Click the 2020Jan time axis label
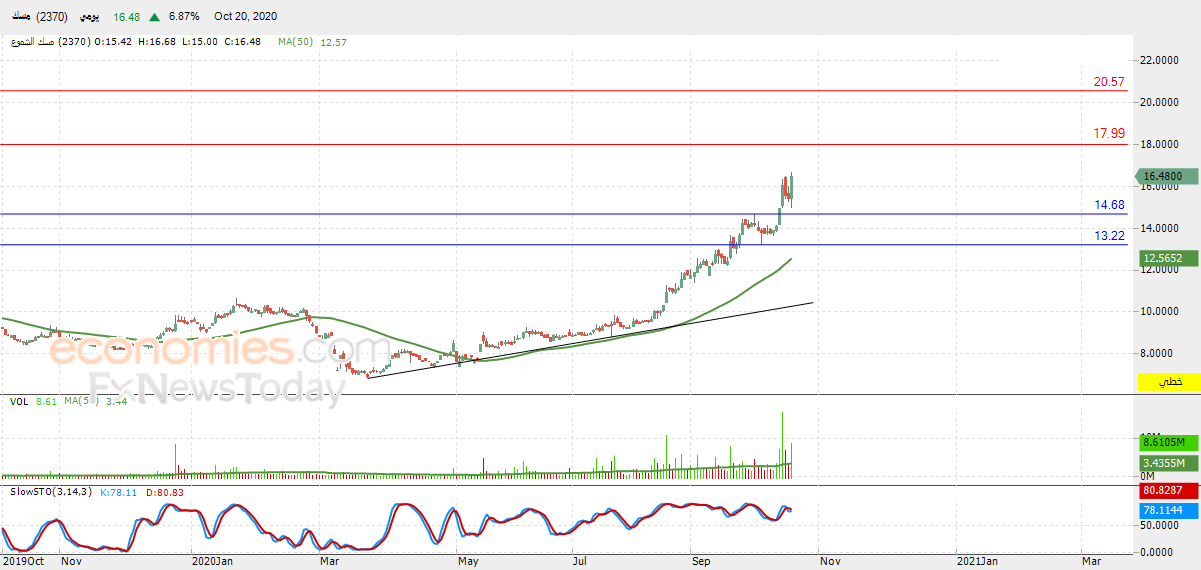 211,562
